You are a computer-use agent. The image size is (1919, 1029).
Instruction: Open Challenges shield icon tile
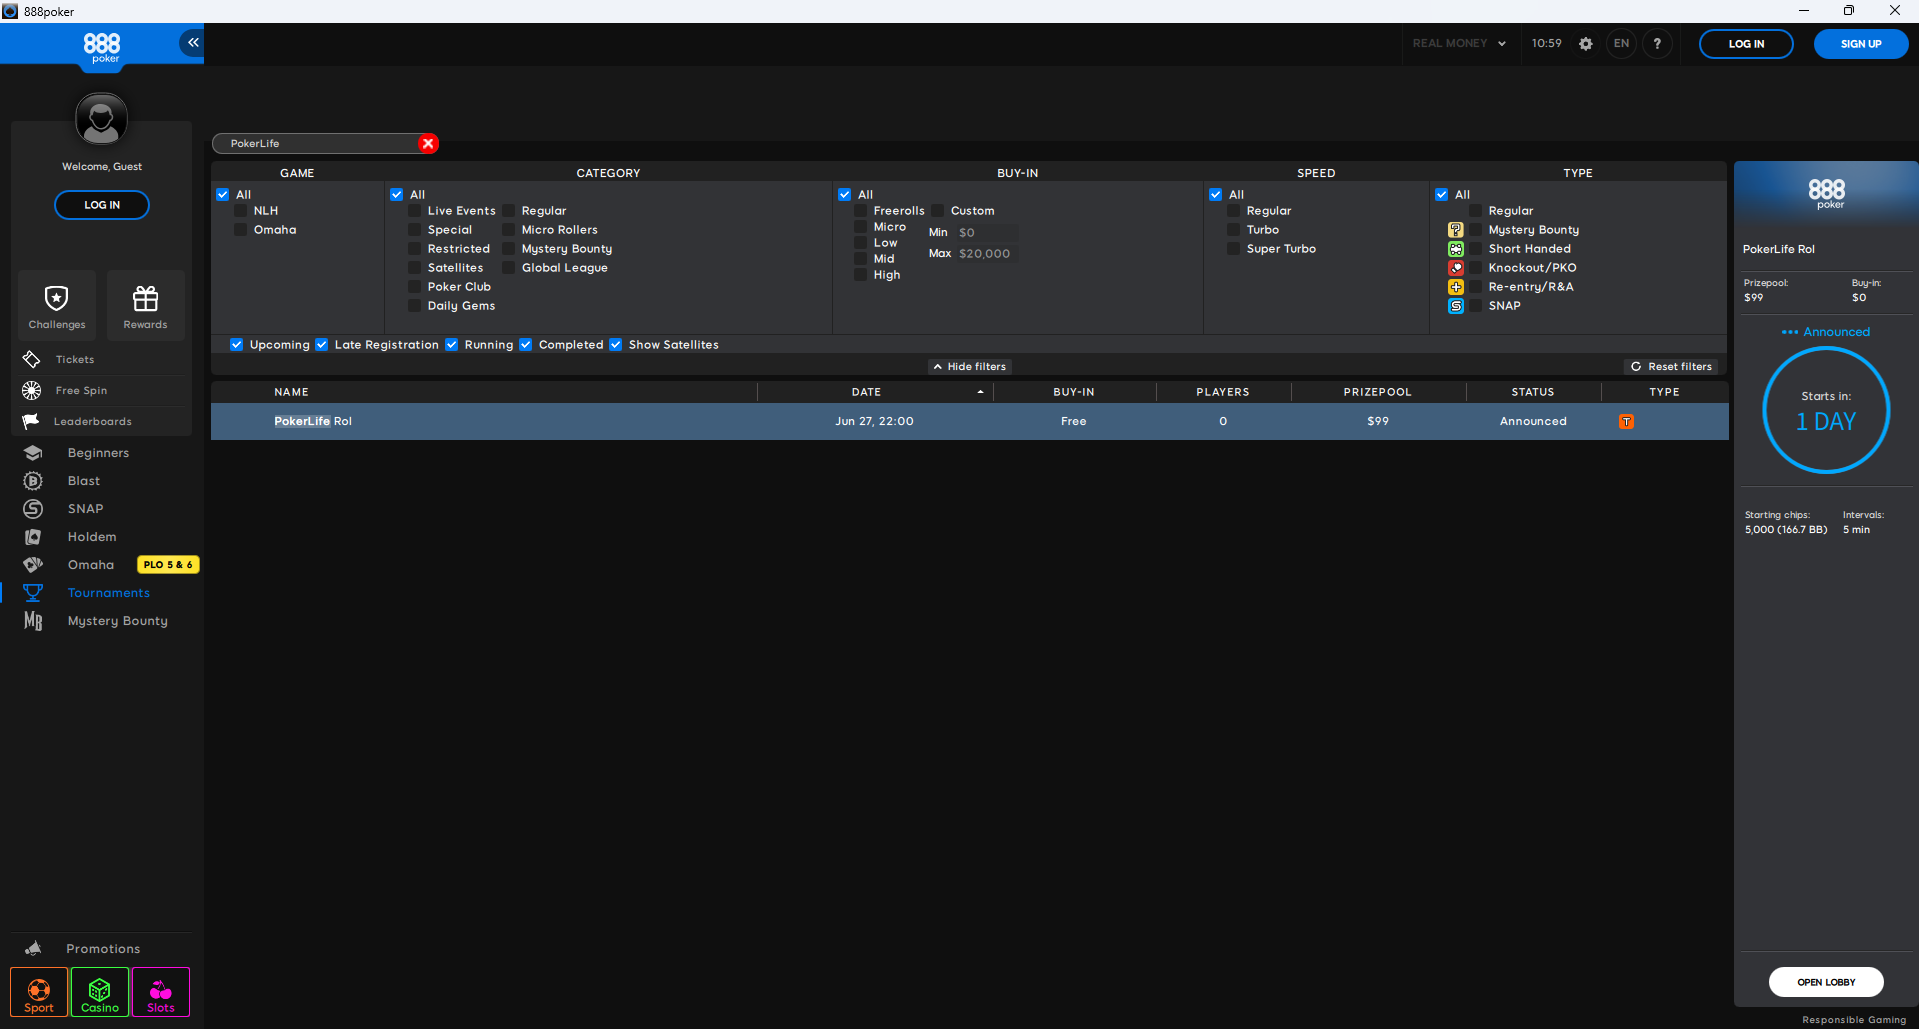[57, 304]
